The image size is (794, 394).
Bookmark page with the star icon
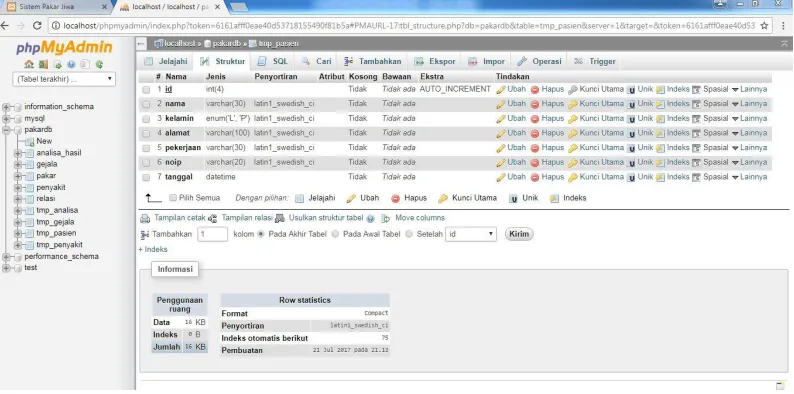pyautogui.click(x=764, y=25)
